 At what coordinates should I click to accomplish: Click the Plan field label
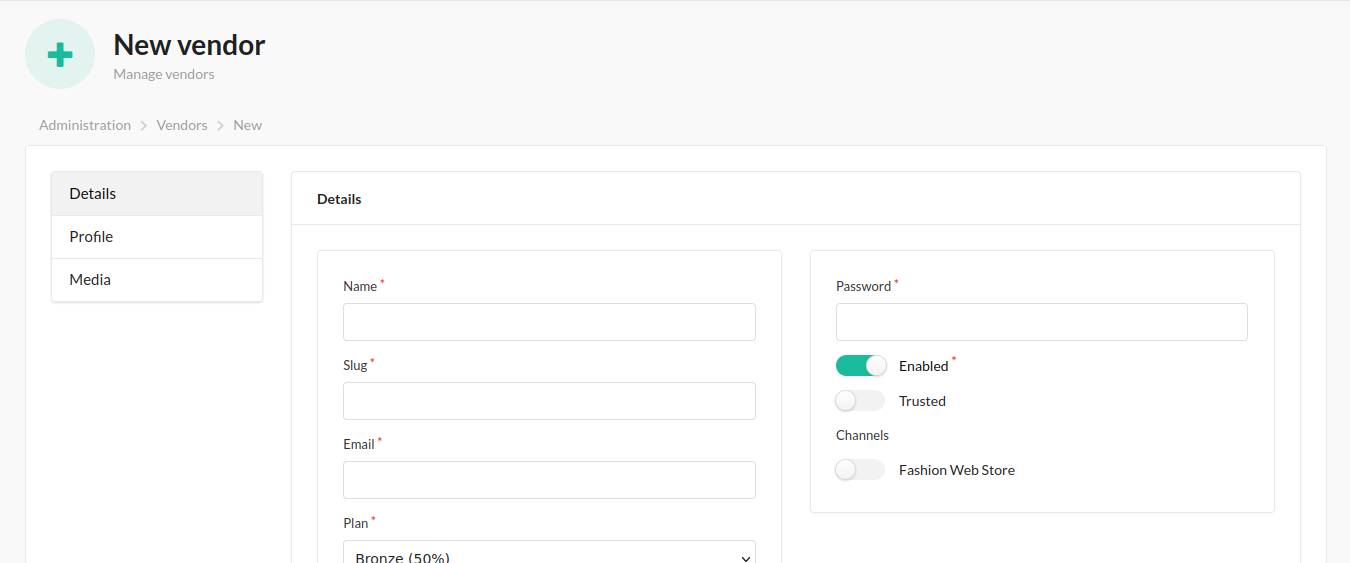(x=355, y=523)
